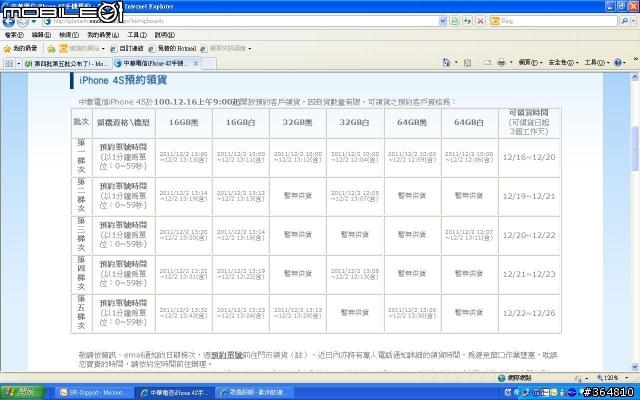The width and height of the screenshot is (640, 400).
Task: Open the 檢視(V) menu
Action: click(69, 35)
